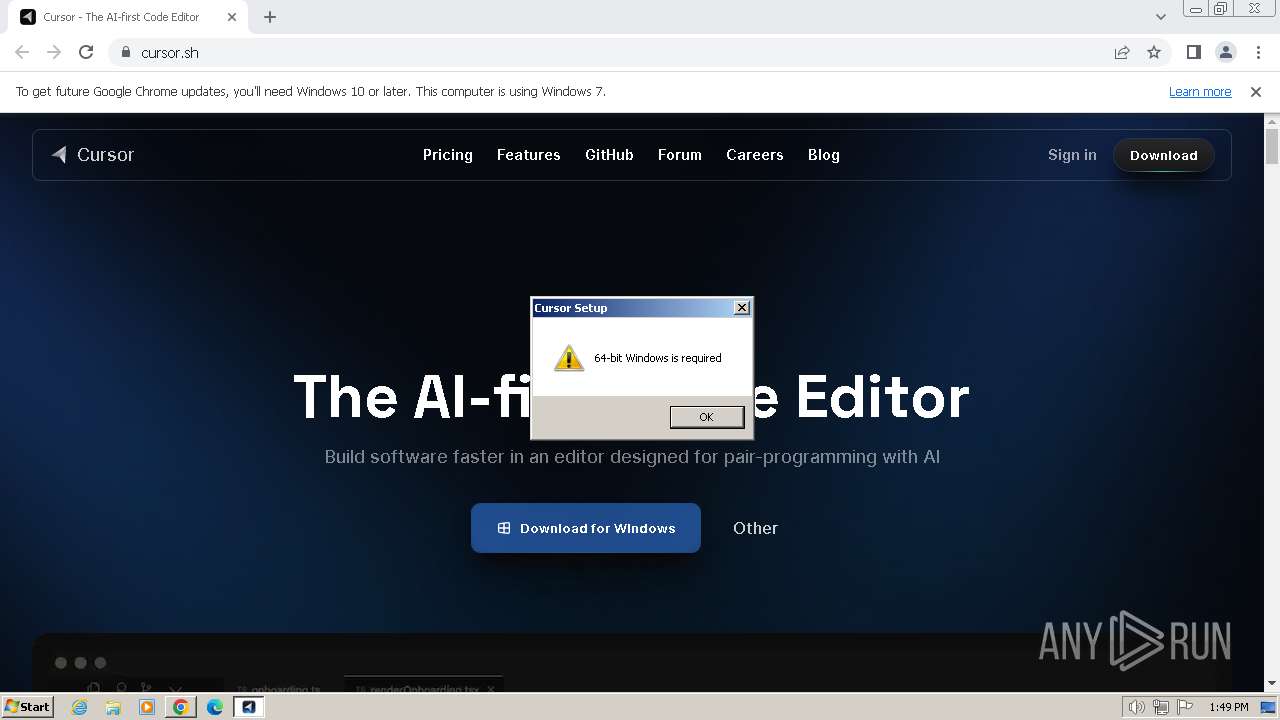
Task: Open the GitHub link in the navigation bar
Action: (609, 155)
